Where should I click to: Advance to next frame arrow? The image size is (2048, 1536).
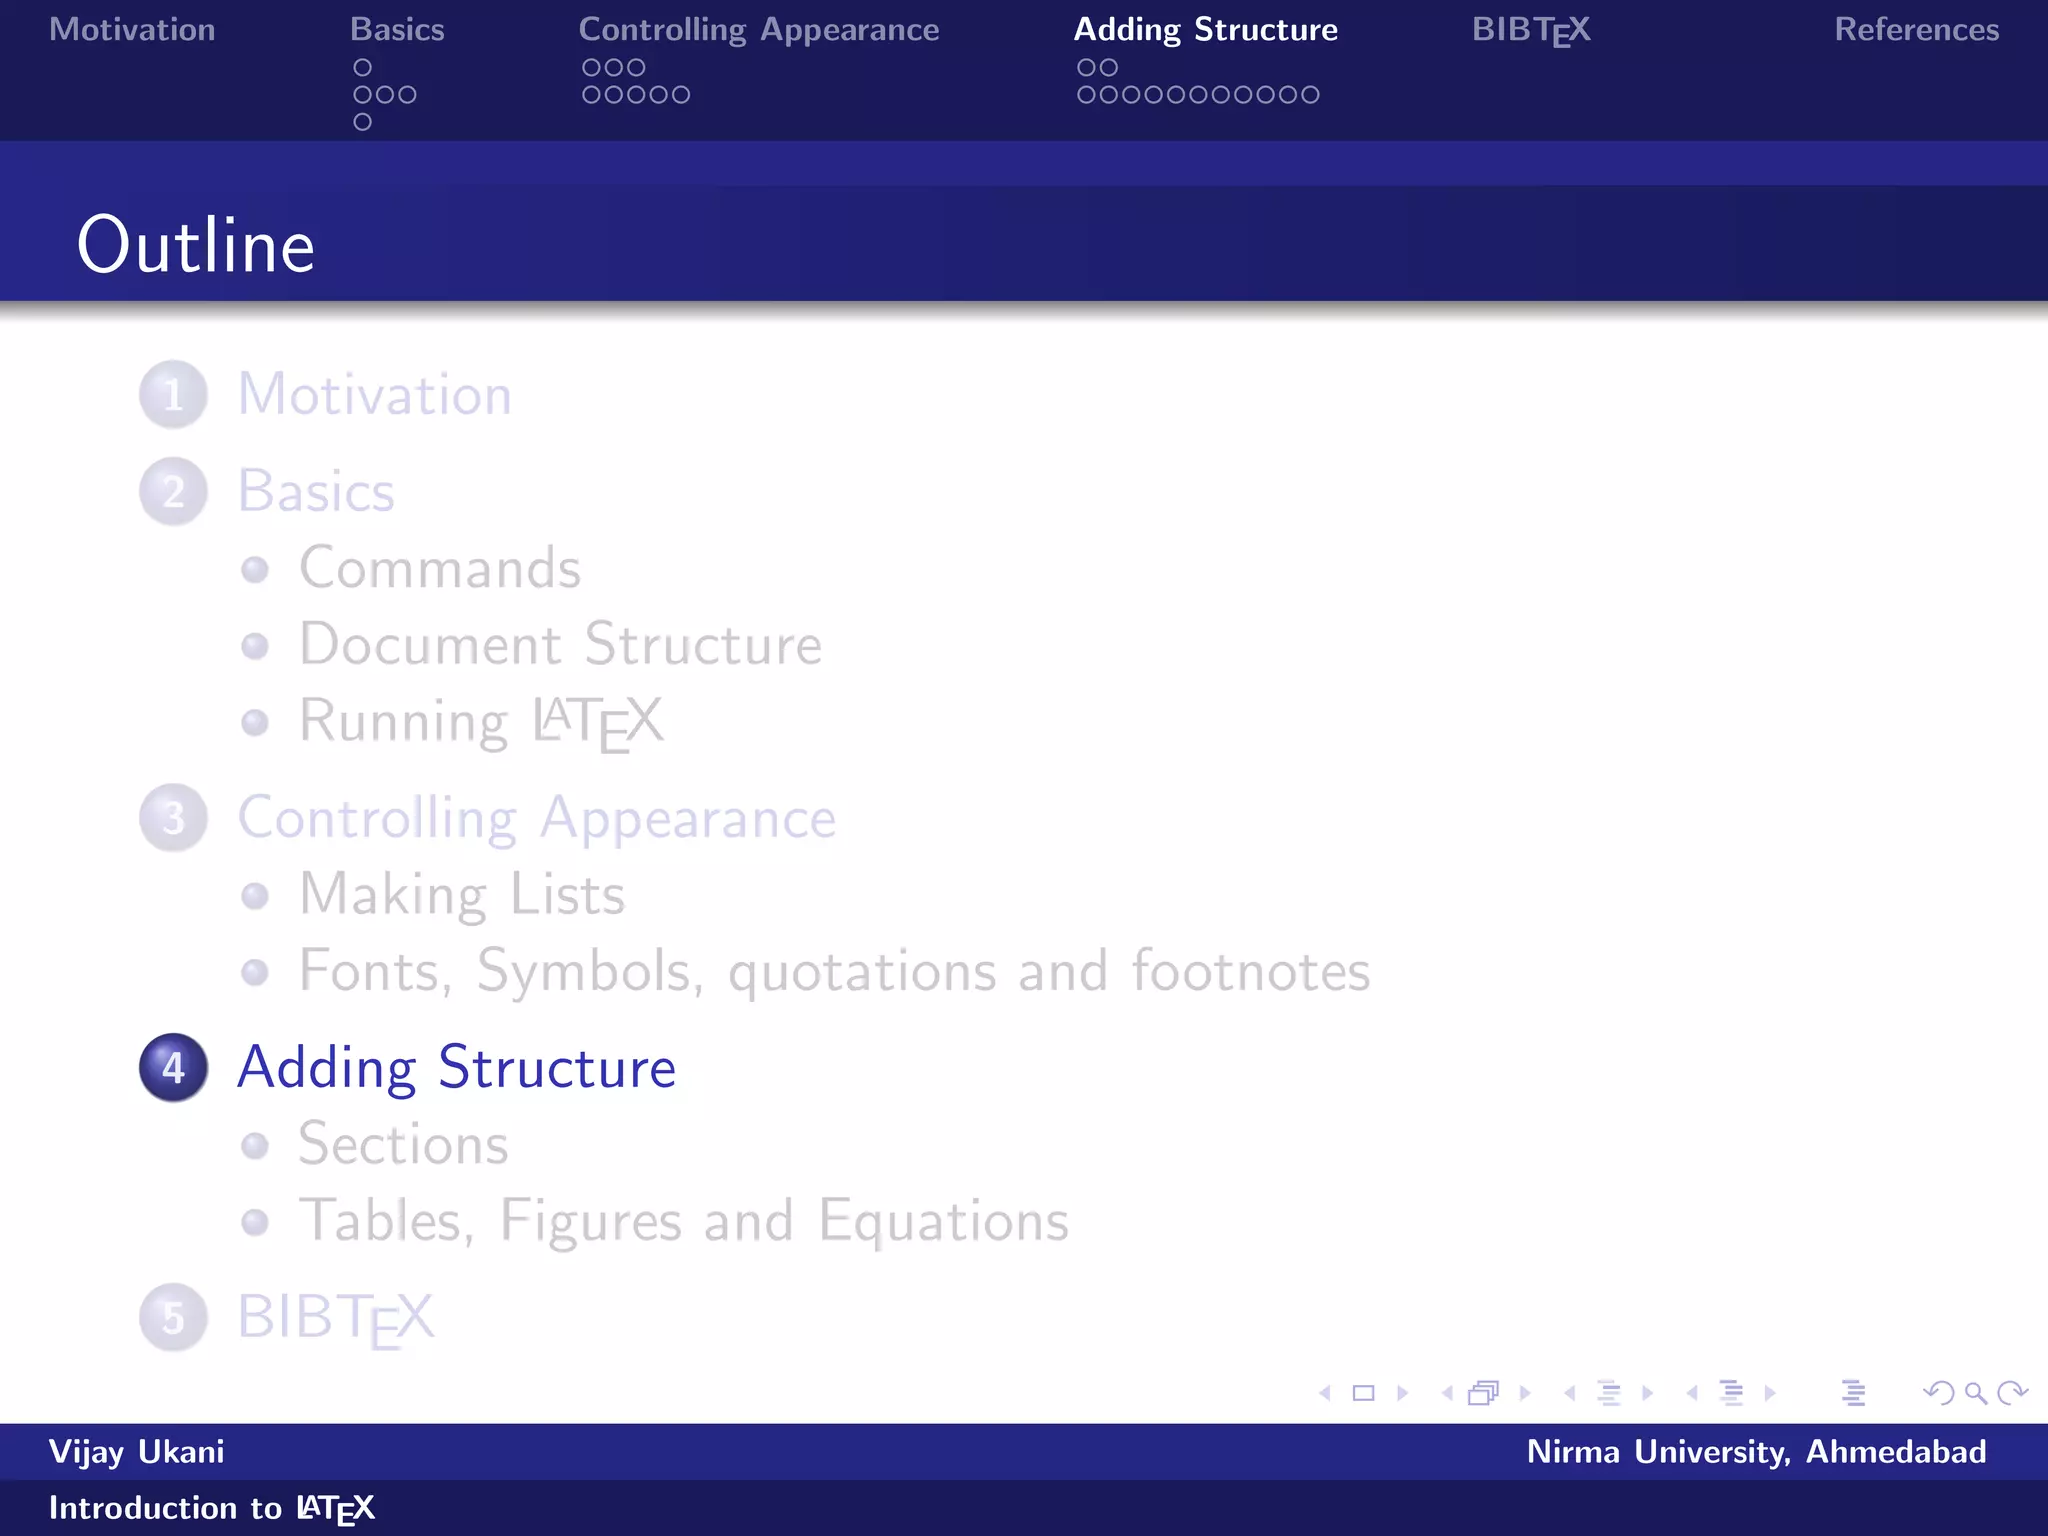(x=1525, y=1393)
